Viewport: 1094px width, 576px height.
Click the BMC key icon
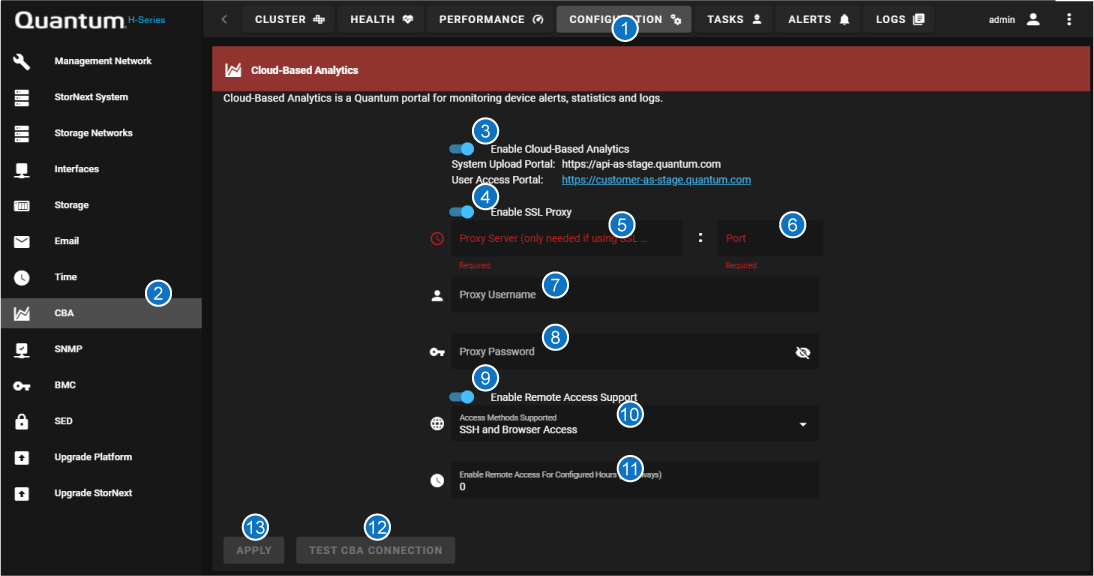[22, 386]
